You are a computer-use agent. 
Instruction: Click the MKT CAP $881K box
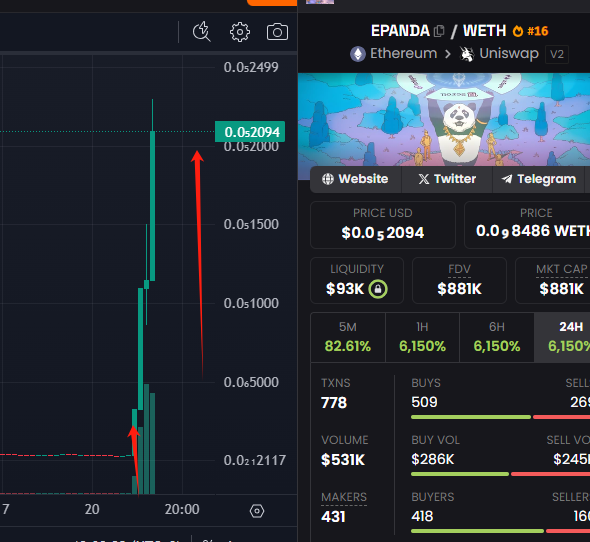[553, 280]
